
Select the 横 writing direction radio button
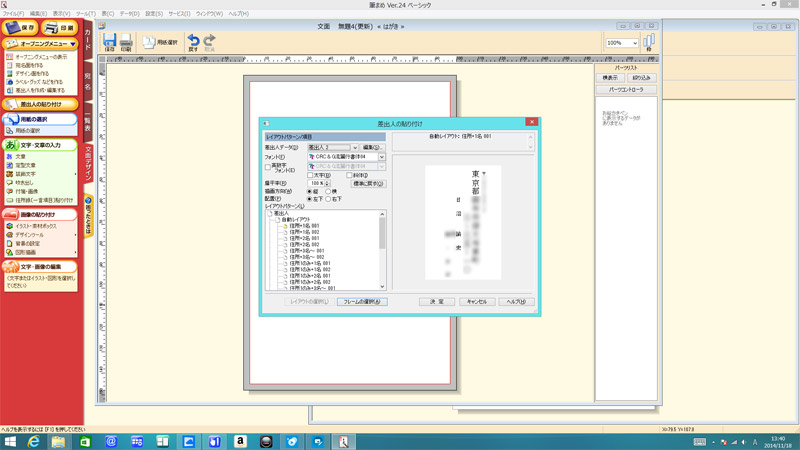[x=328, y=191]
